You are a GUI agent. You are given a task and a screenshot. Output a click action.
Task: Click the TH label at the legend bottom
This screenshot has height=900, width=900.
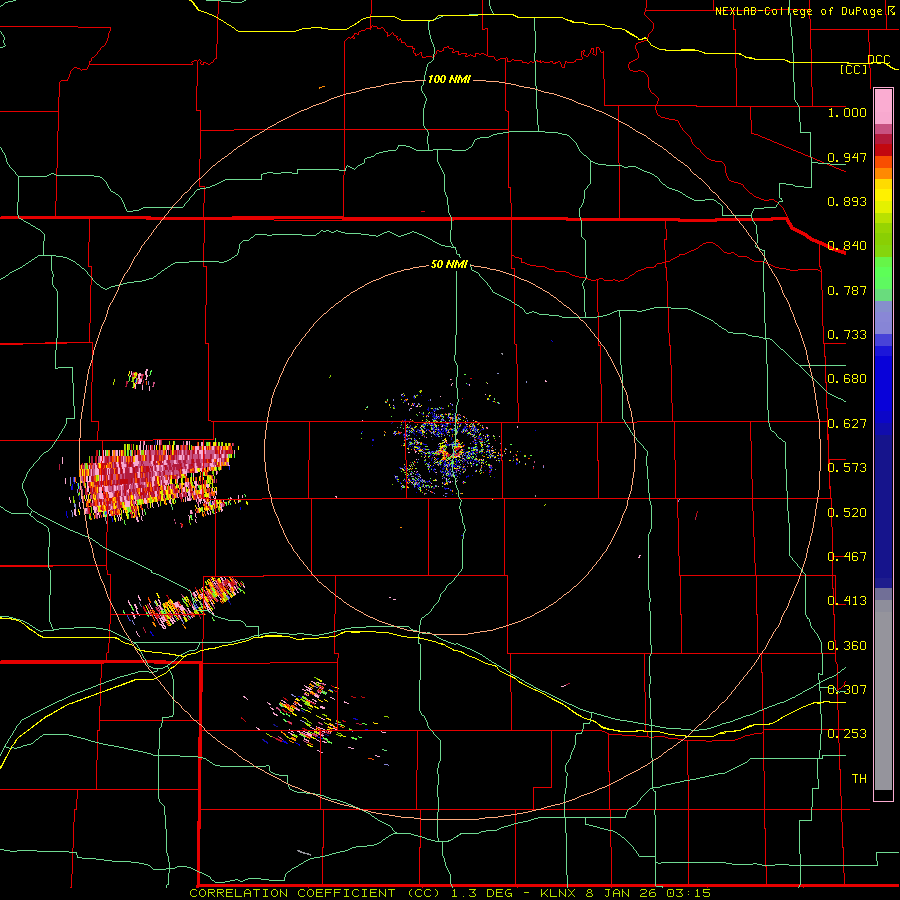point(859,779)
